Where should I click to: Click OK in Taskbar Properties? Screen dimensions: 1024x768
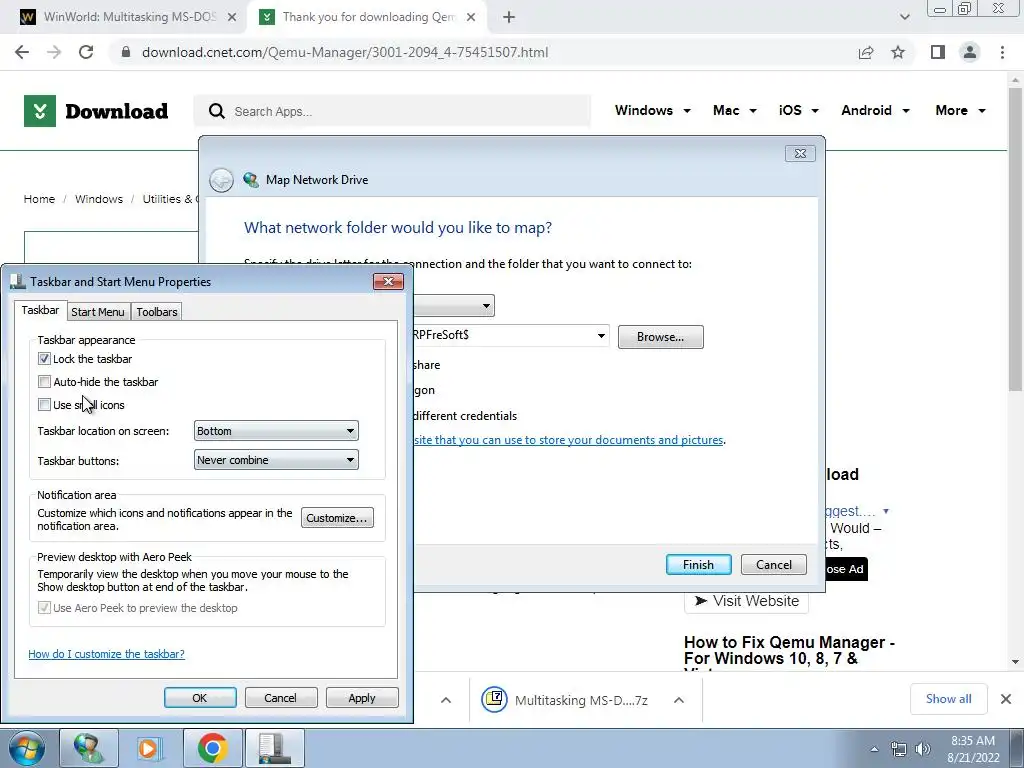[200, 697]
